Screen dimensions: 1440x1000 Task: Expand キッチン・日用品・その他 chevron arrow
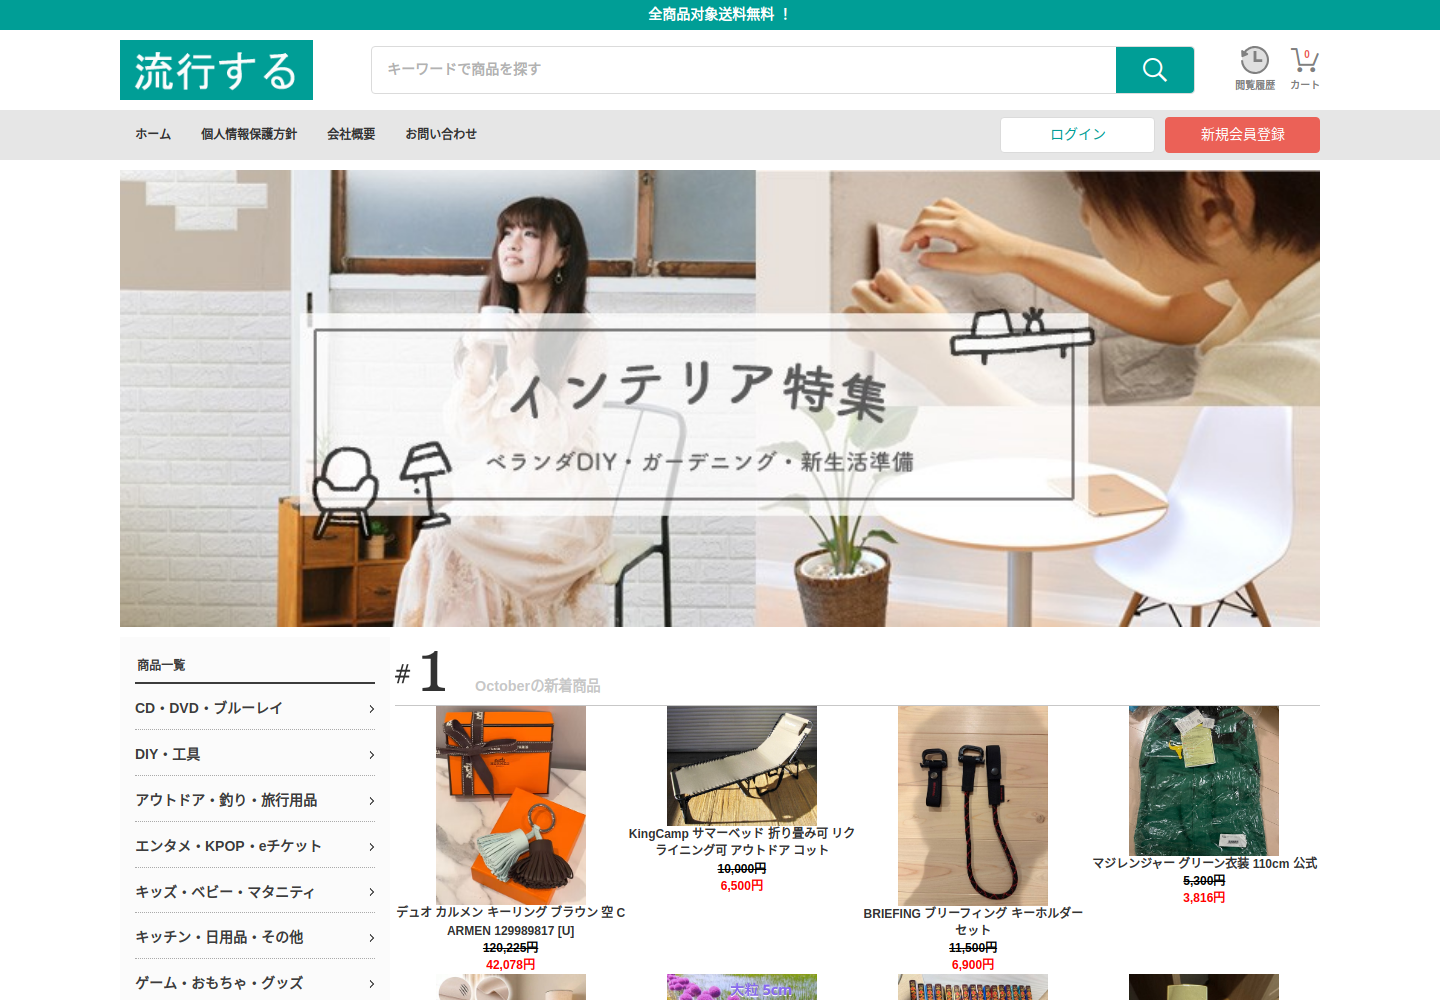coord(371,938)
